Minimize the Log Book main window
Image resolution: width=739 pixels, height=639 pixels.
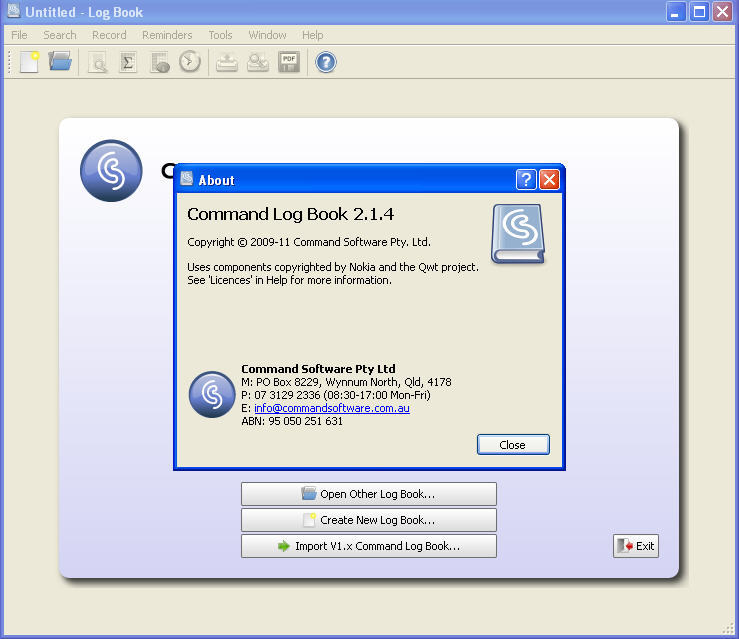[675, 11]
